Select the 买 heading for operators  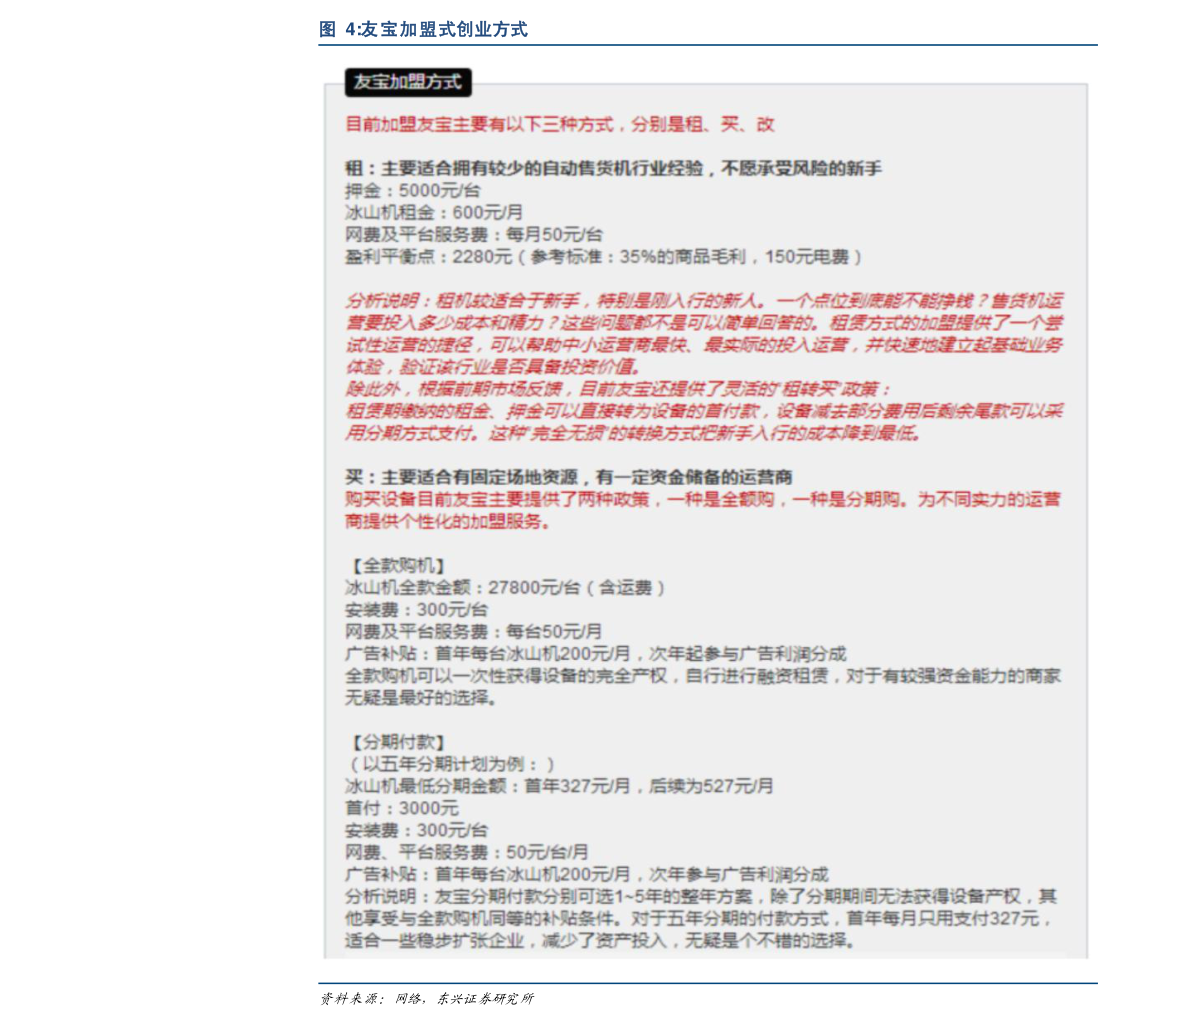point(569,477)
